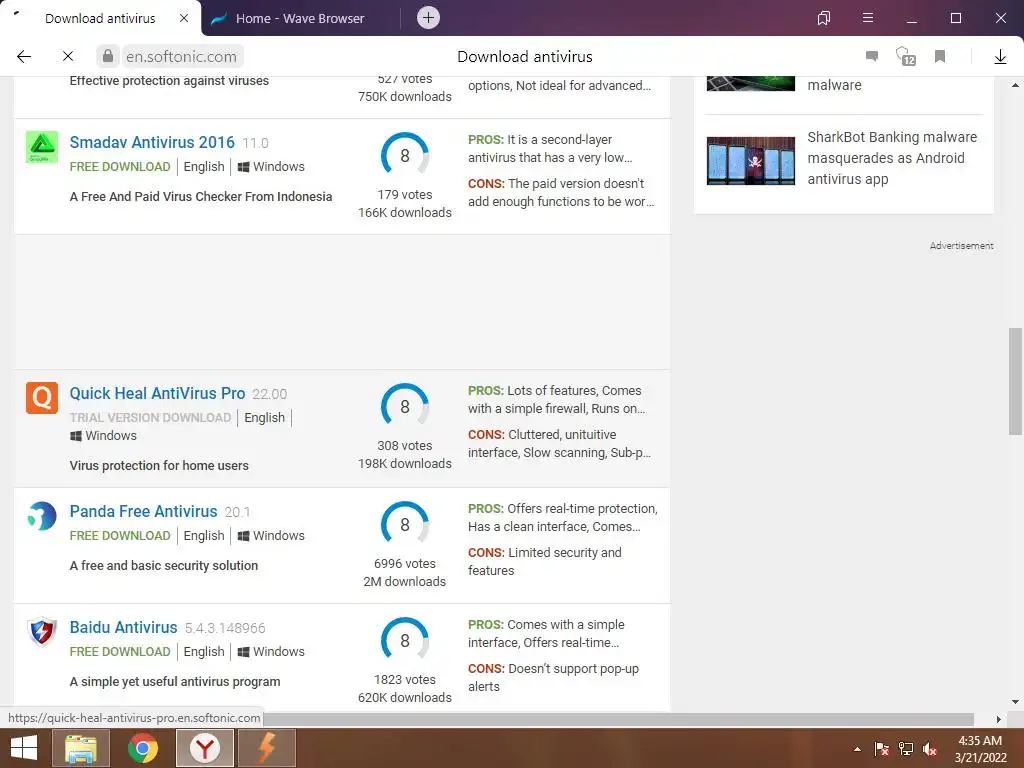Show hidden tray icons arrow
This screenshot has width=1024, height=768.
tap(857, 749)
